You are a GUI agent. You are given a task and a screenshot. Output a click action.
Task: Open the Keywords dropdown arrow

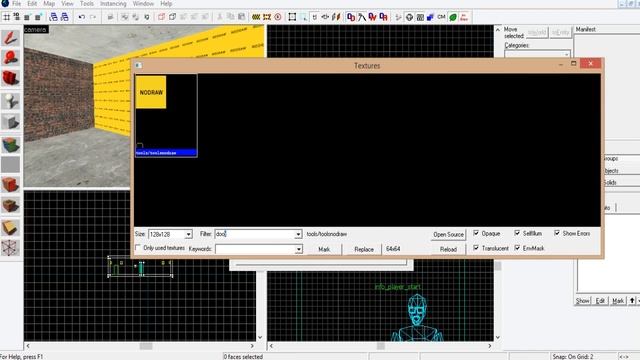(299, 249)
